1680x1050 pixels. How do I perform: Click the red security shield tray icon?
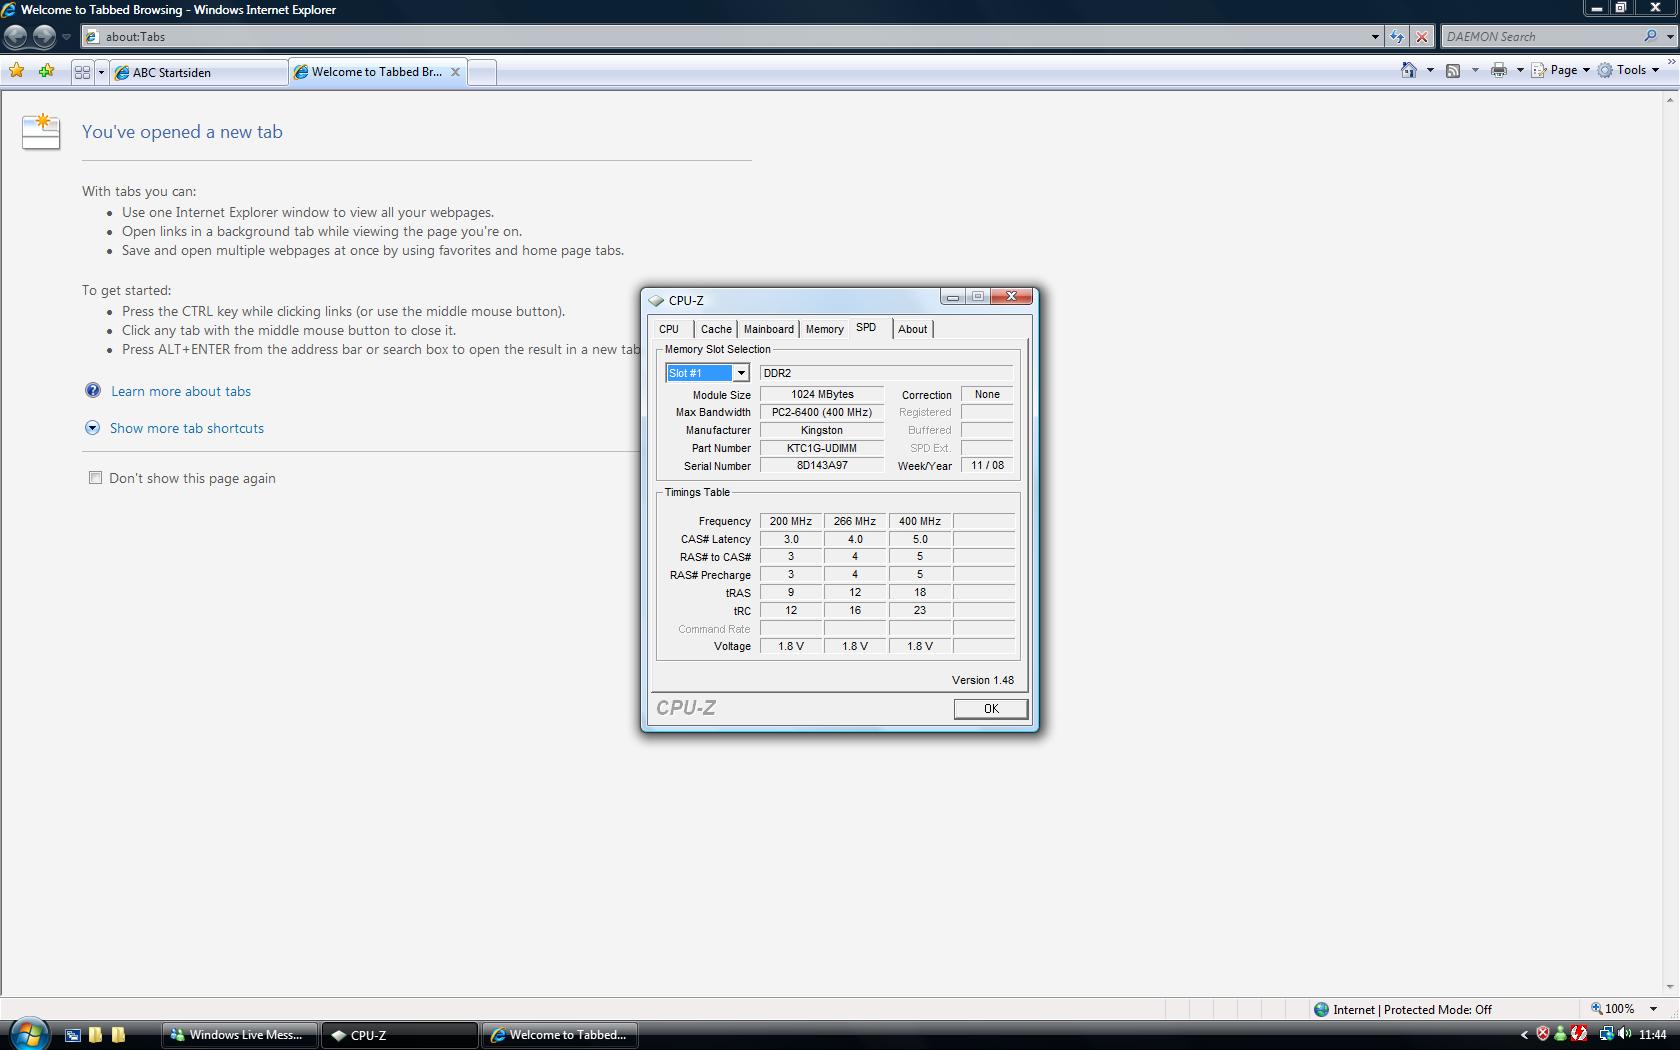(1543, 1034)
